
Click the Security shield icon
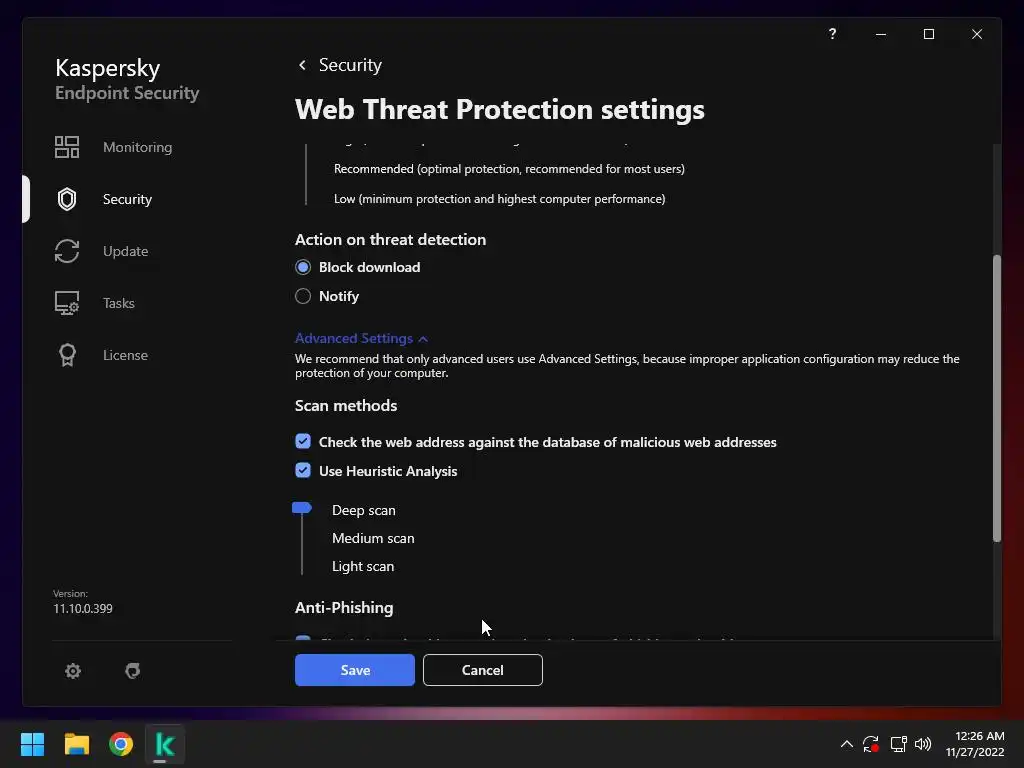tap(67, 199)
